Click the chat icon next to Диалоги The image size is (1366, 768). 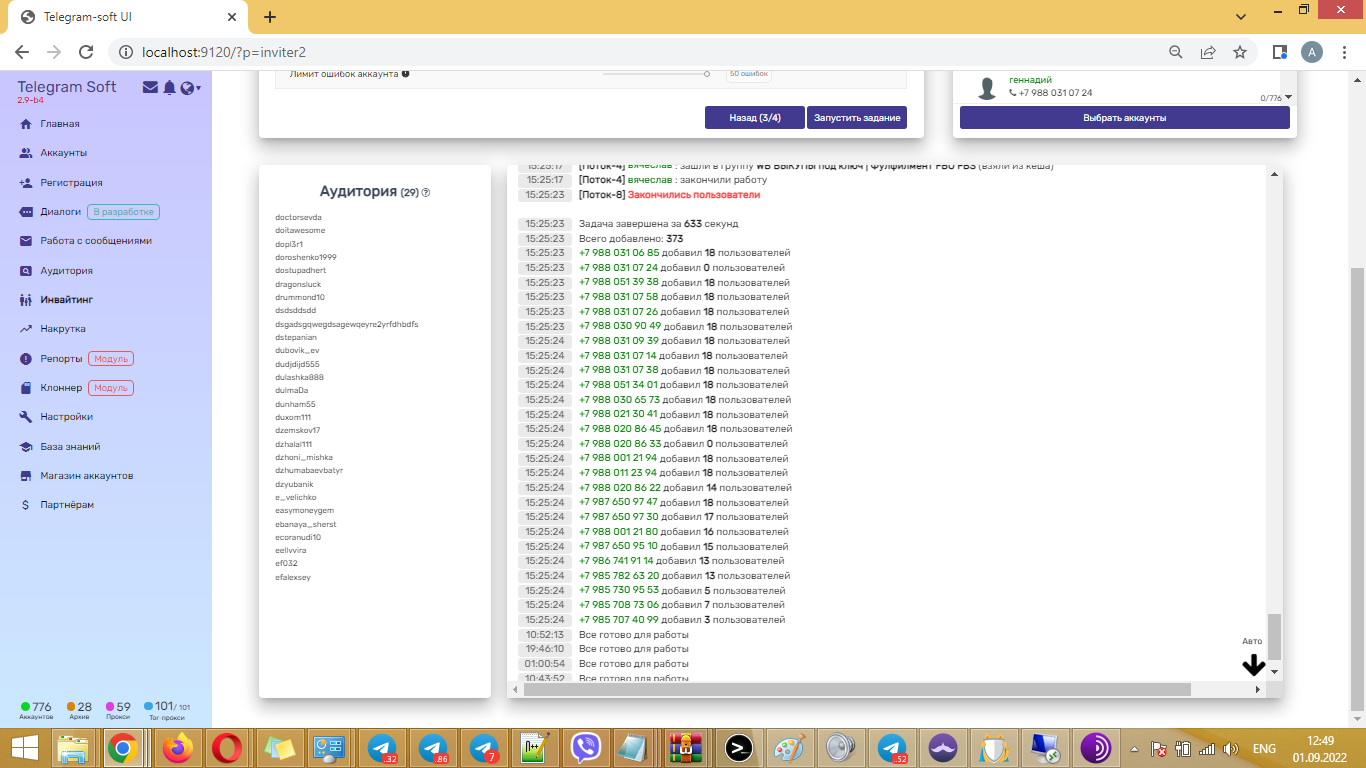pyautogui.click(x=26, y=212)
